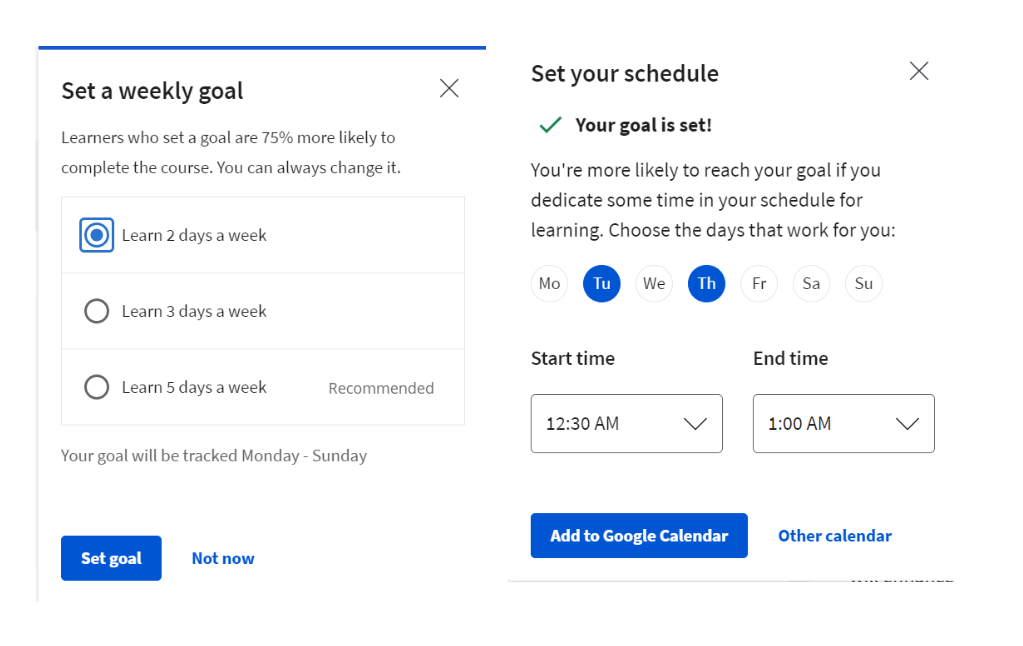Open the Start time dropdown
The height and width of the screenshot is (646, 1023).
click(x=626, y=424)
